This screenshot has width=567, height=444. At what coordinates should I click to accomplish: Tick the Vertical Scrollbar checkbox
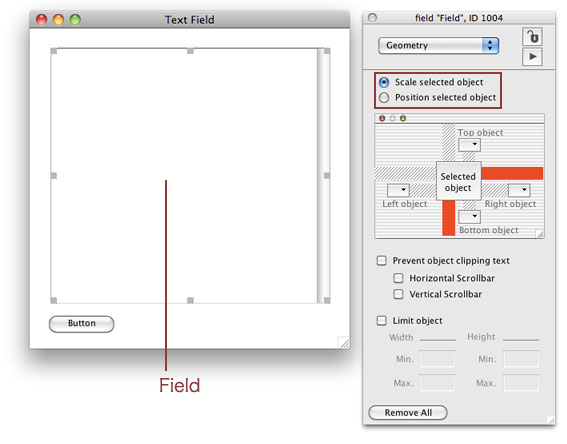pos(398,294)
